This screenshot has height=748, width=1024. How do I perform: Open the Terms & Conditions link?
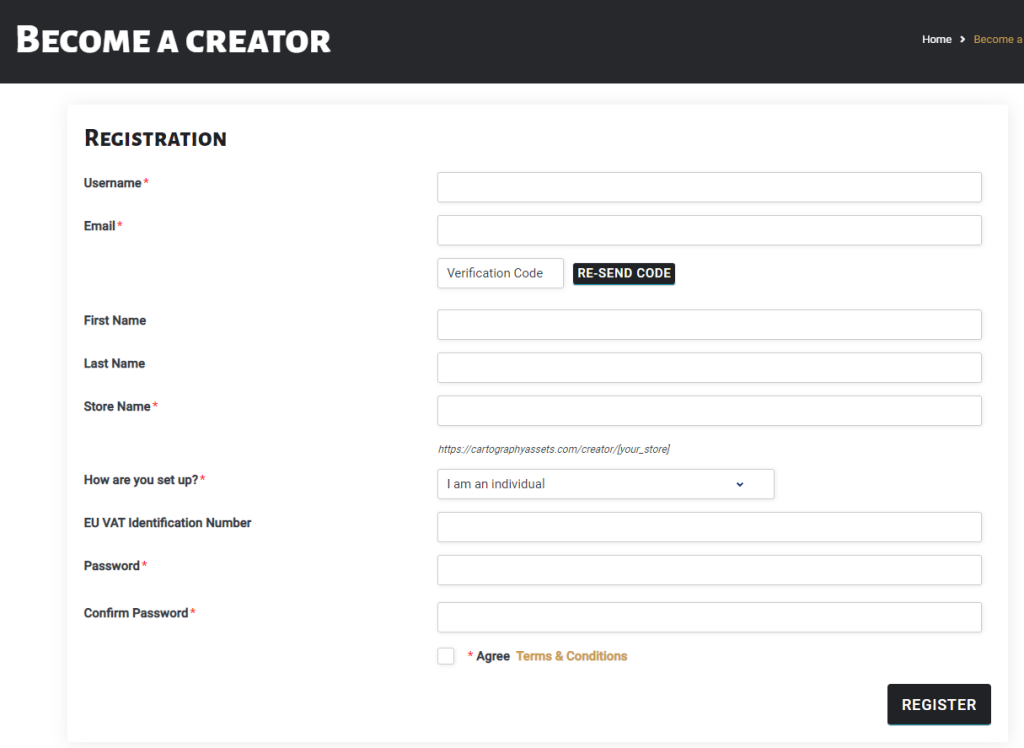tap(571, 656)
